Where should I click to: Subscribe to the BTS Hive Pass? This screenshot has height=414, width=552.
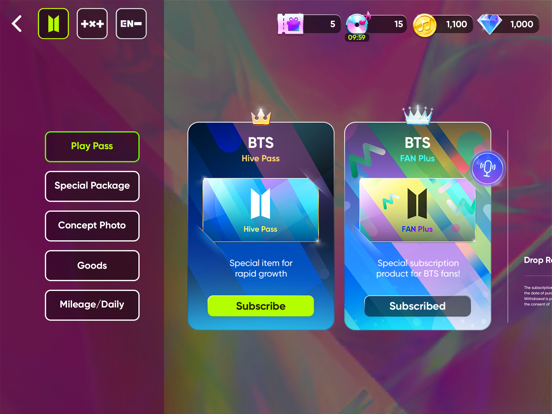(261, 306)
